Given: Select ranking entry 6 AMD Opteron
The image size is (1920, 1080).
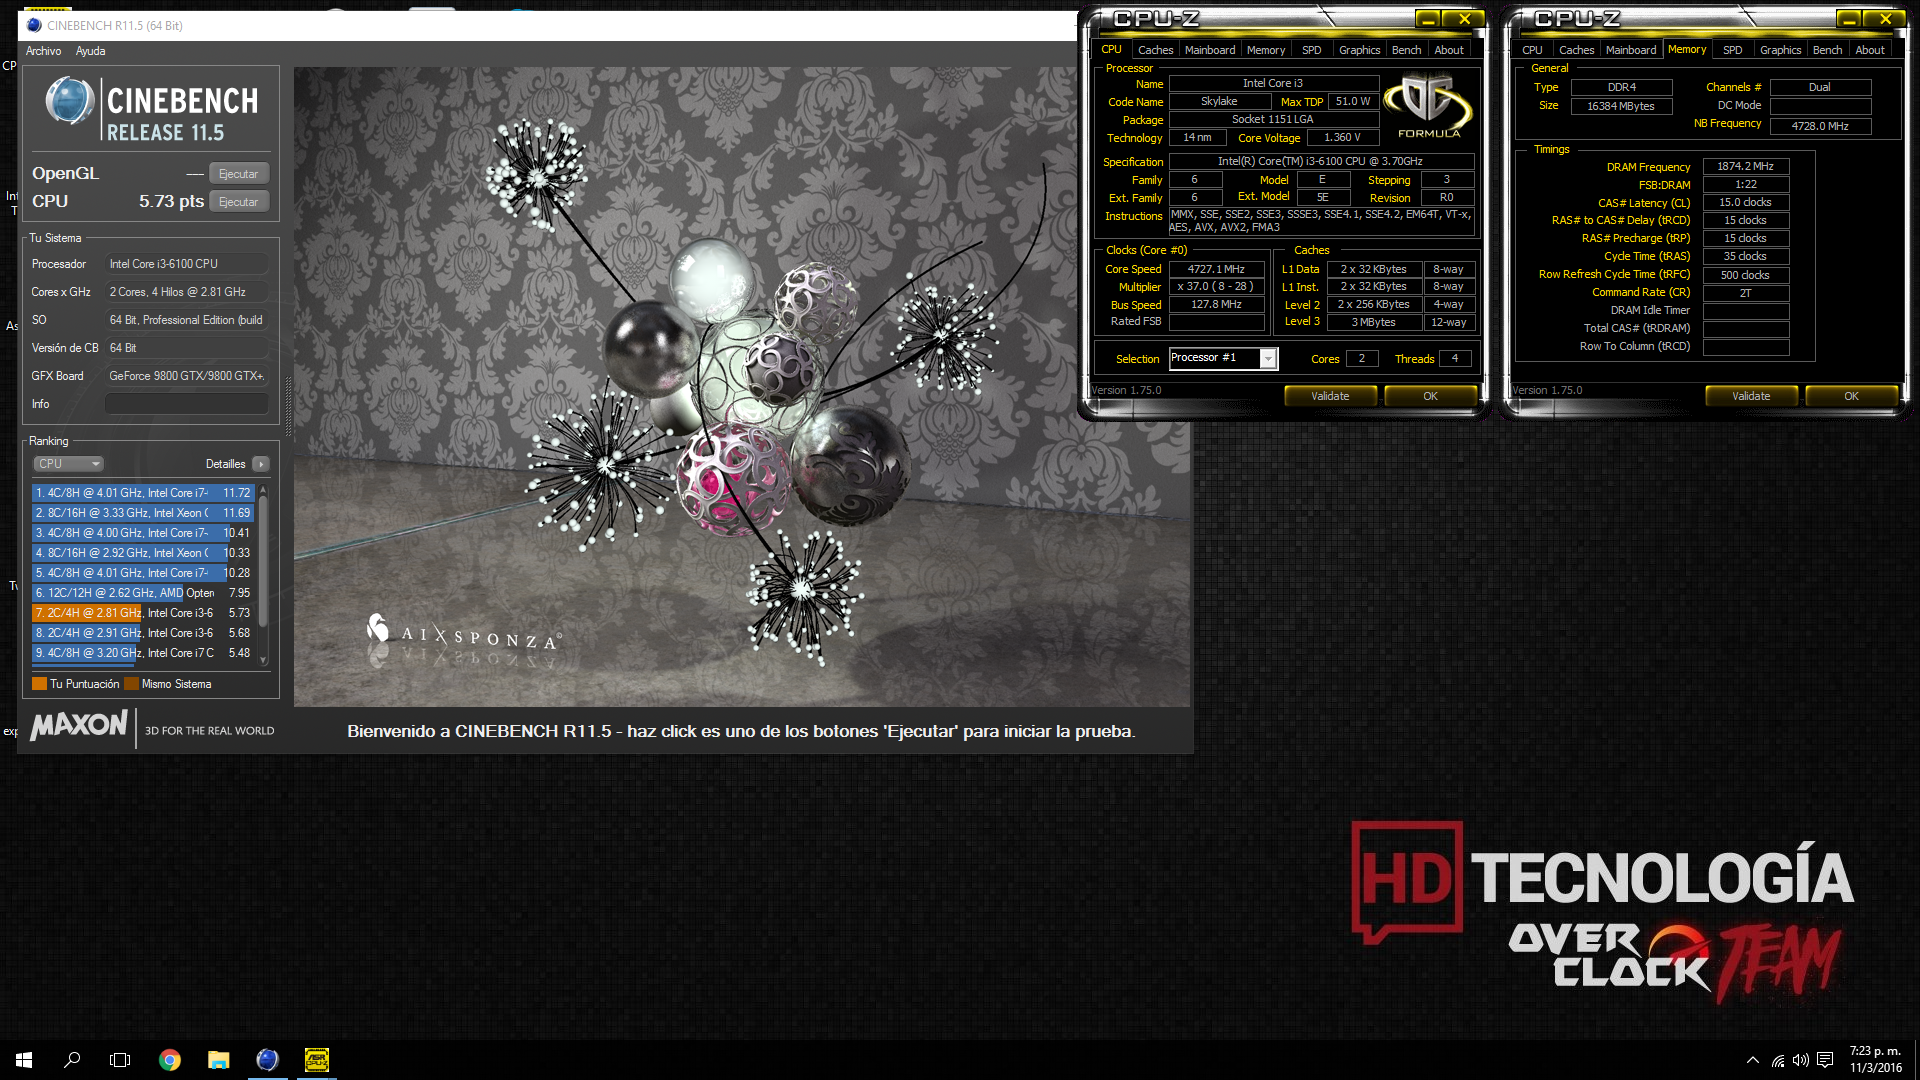Looking at the screenshot, I should [143, 593].
